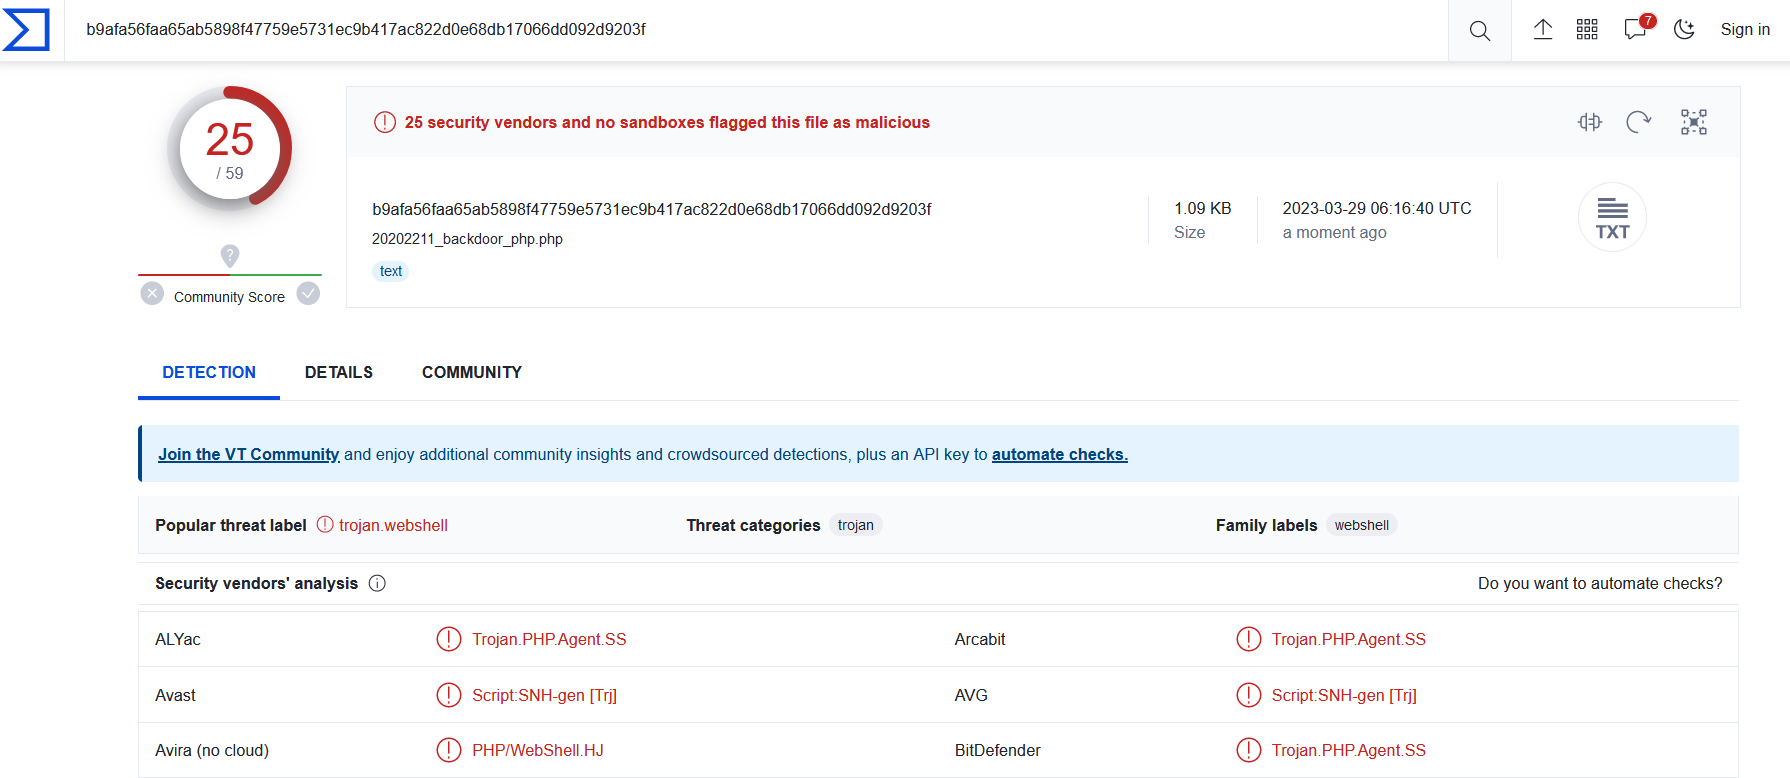
Task: Click the trojan threat category tag
Action: coord(856,526)
